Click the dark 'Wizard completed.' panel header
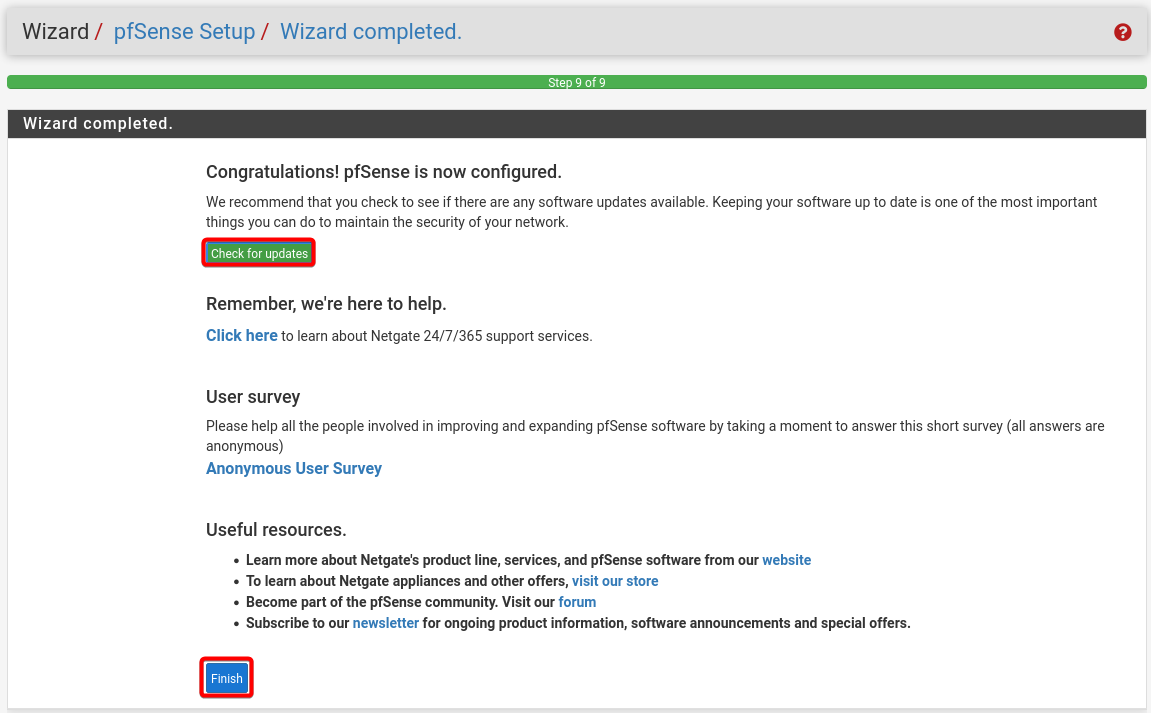The image size is (1151, 713). 576,124
